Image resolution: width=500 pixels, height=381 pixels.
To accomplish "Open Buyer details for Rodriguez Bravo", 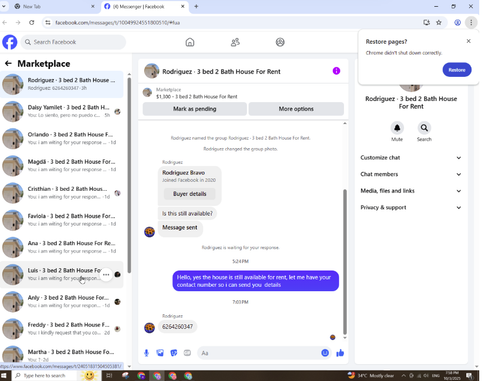I will [189, 194].
